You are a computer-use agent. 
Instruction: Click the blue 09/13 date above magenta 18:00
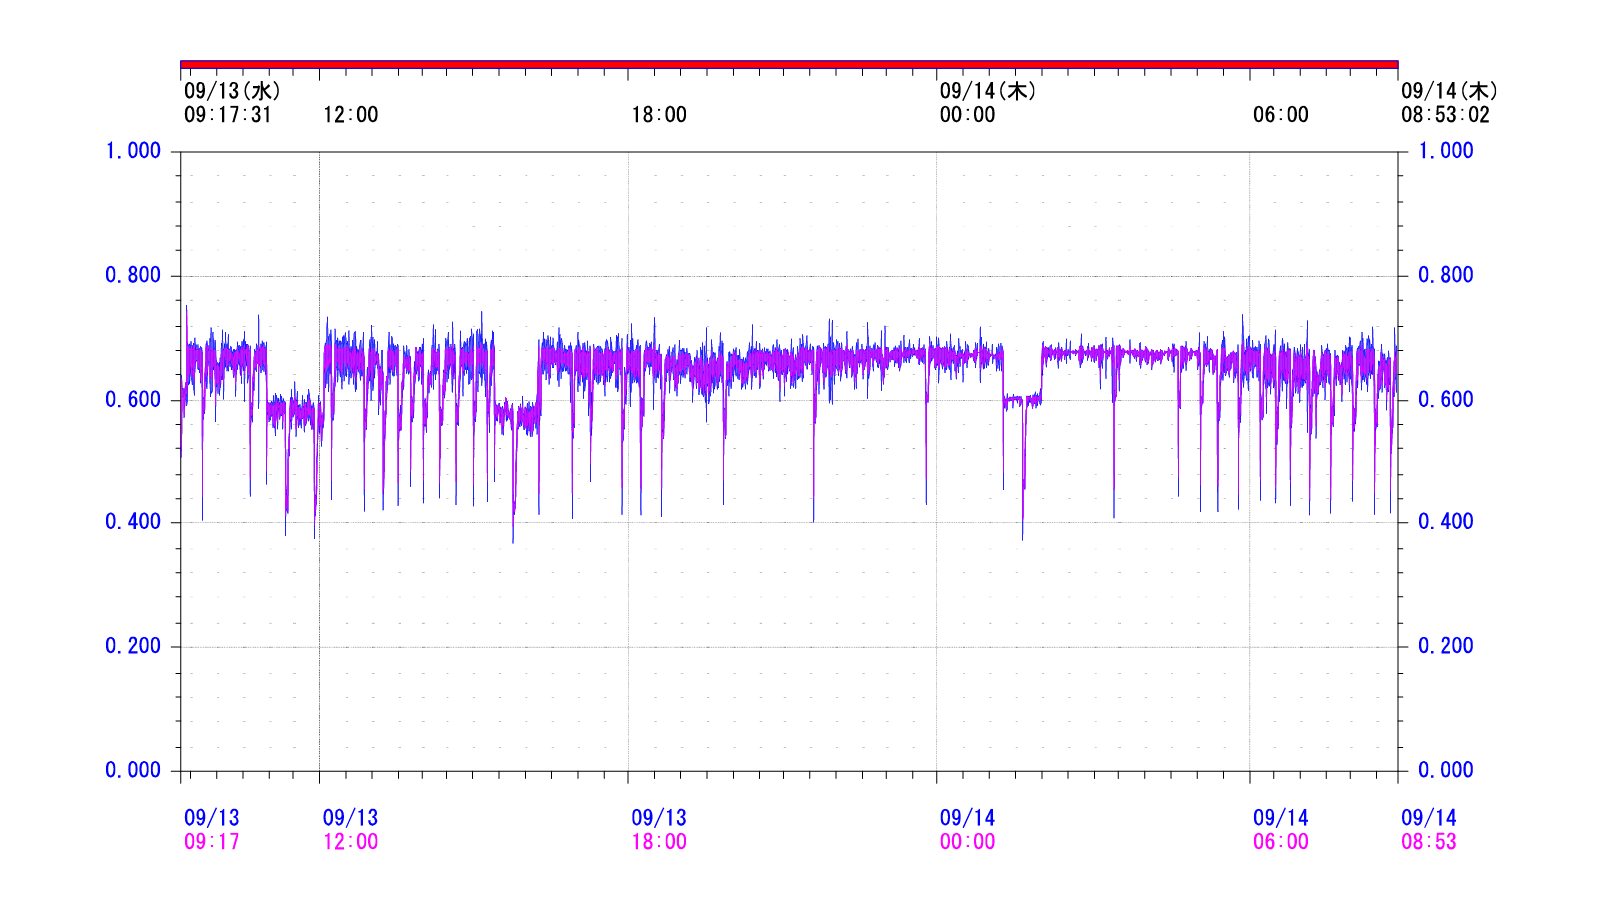(659, 818)
